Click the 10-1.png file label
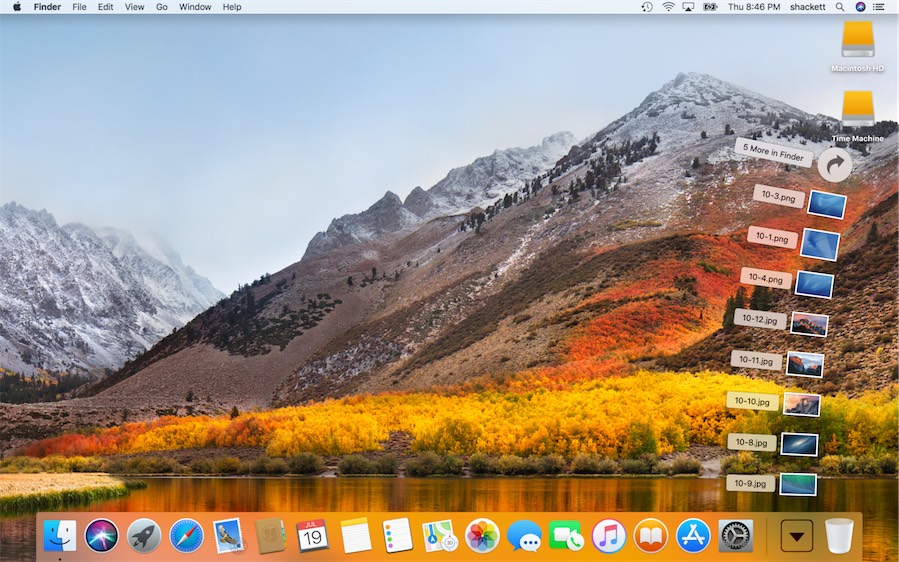Screen dimensions: 899x562 tap(772, 237)
